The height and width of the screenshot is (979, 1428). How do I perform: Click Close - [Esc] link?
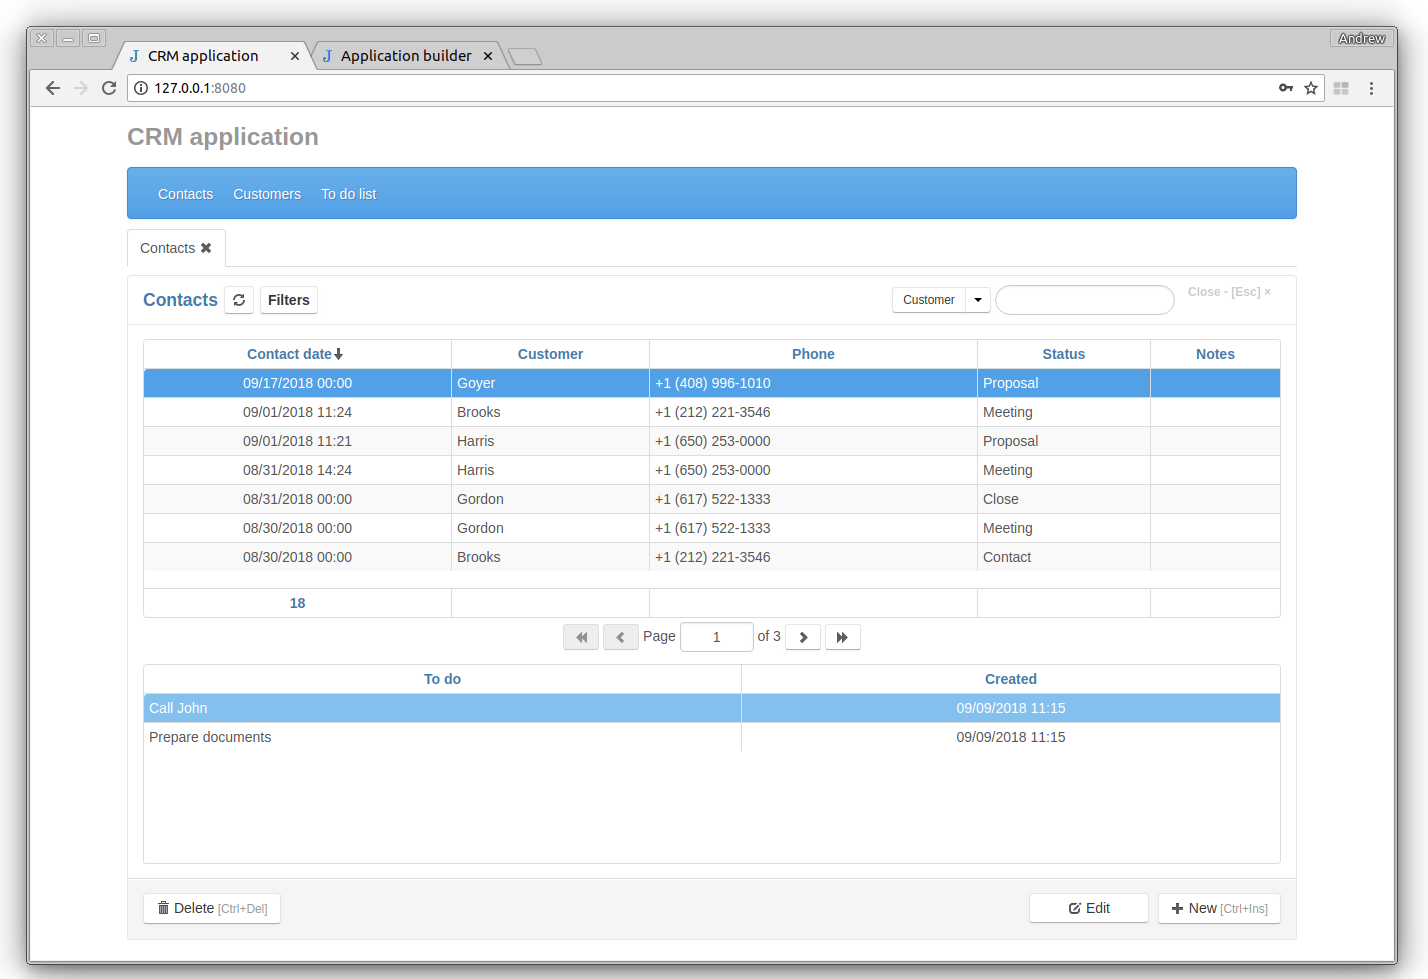click(1229, 292)
